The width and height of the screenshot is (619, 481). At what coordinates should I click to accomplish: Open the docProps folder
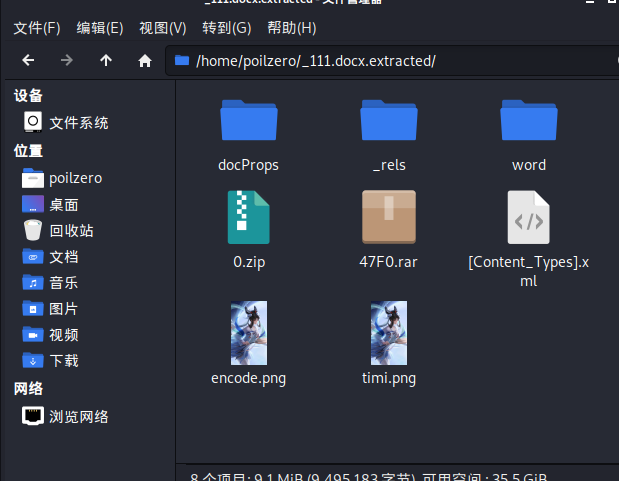[x=248, y=121]
